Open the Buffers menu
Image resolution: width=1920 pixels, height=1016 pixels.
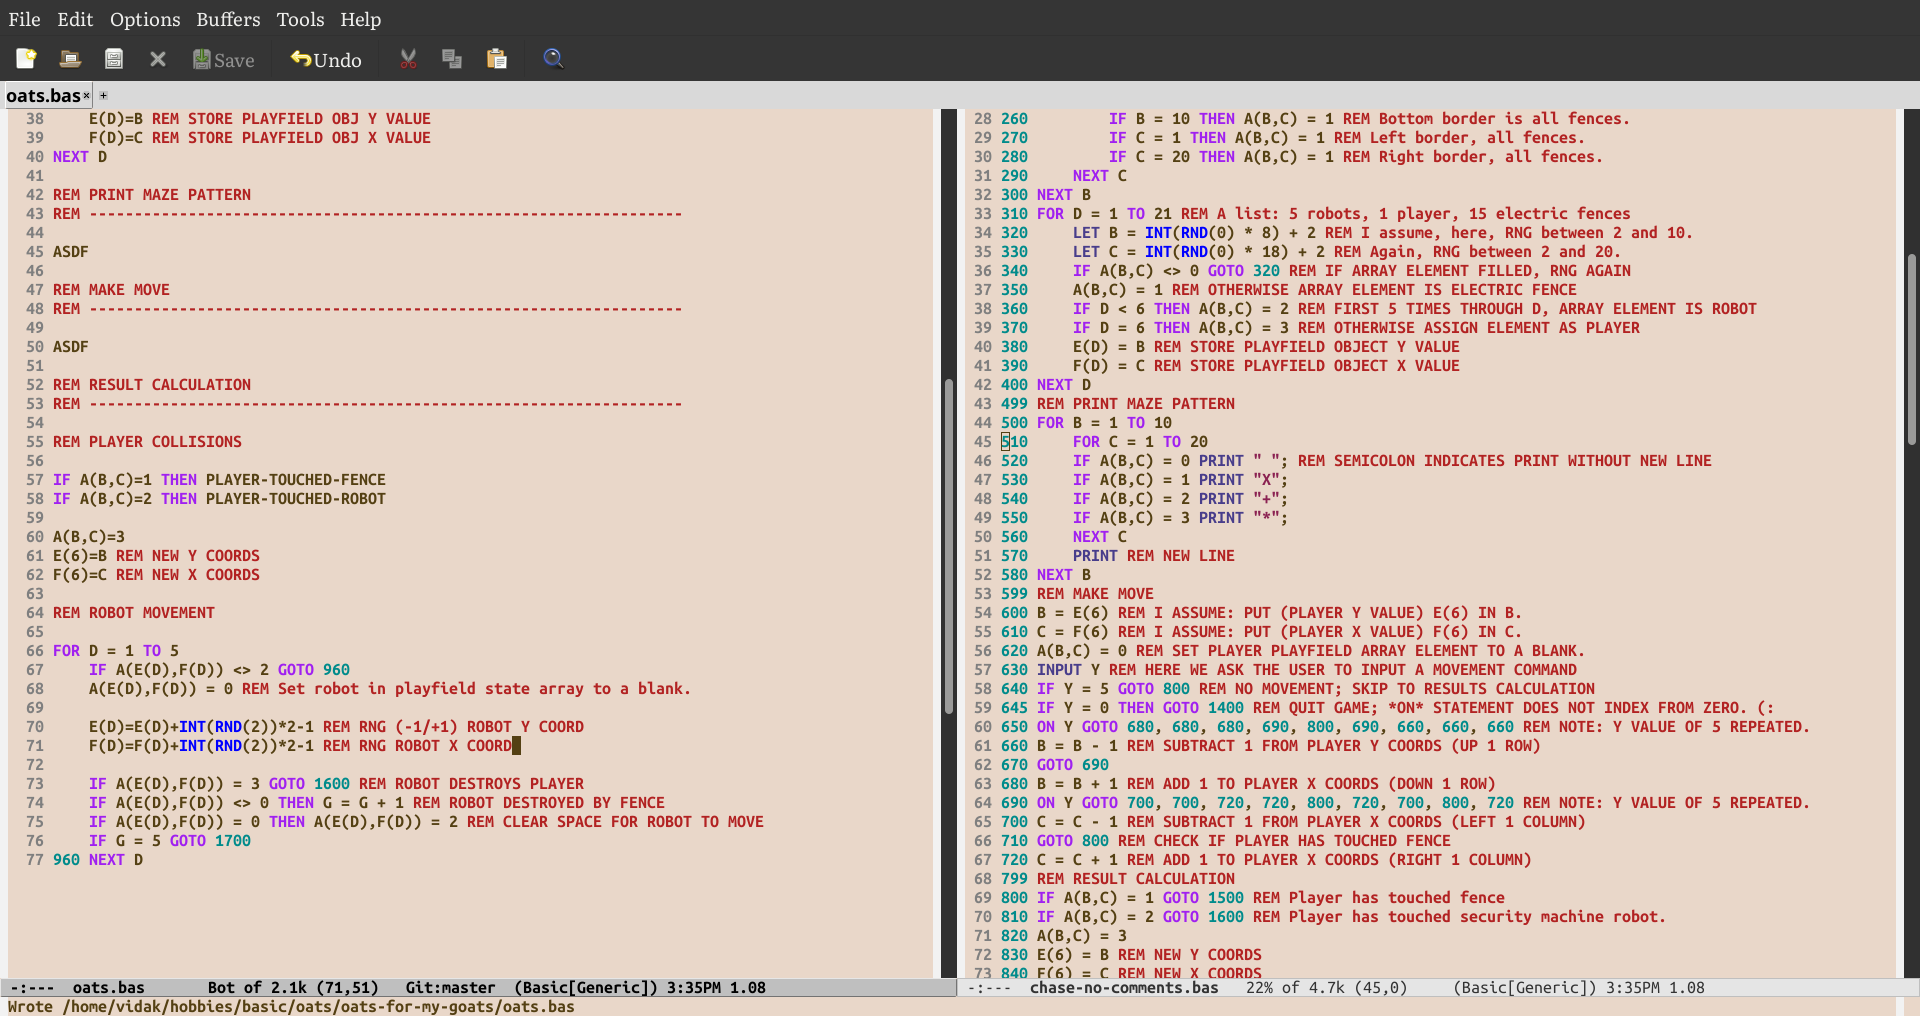point(228,19)
